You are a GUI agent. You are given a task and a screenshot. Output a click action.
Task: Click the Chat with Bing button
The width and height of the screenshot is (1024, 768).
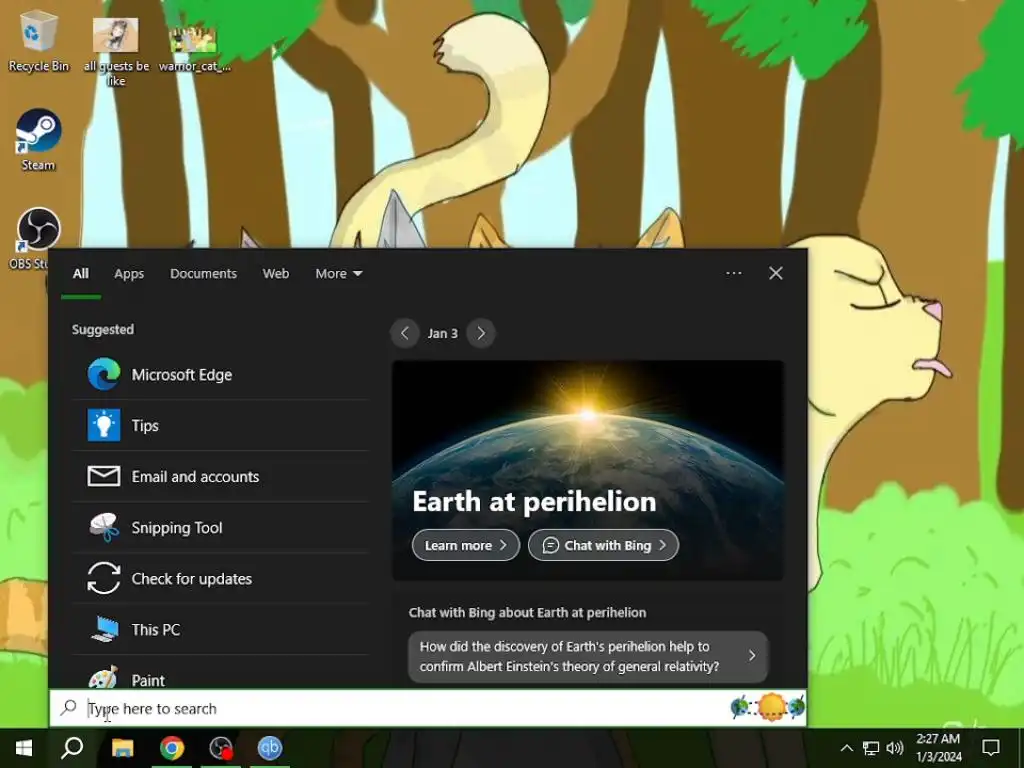coord(603,545)
